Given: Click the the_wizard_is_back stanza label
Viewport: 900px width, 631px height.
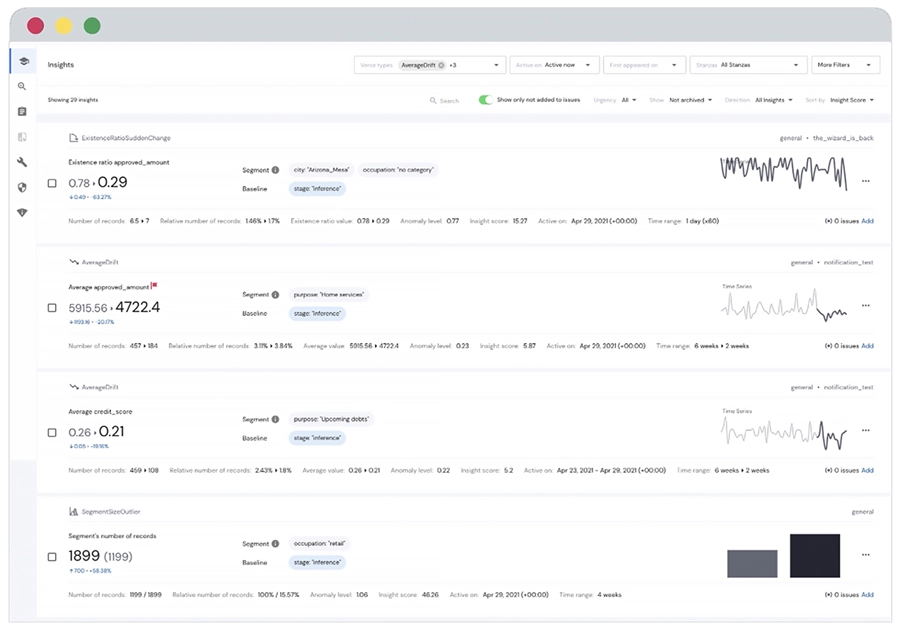Looking at the screenshot, I should [x=843, y=138].
